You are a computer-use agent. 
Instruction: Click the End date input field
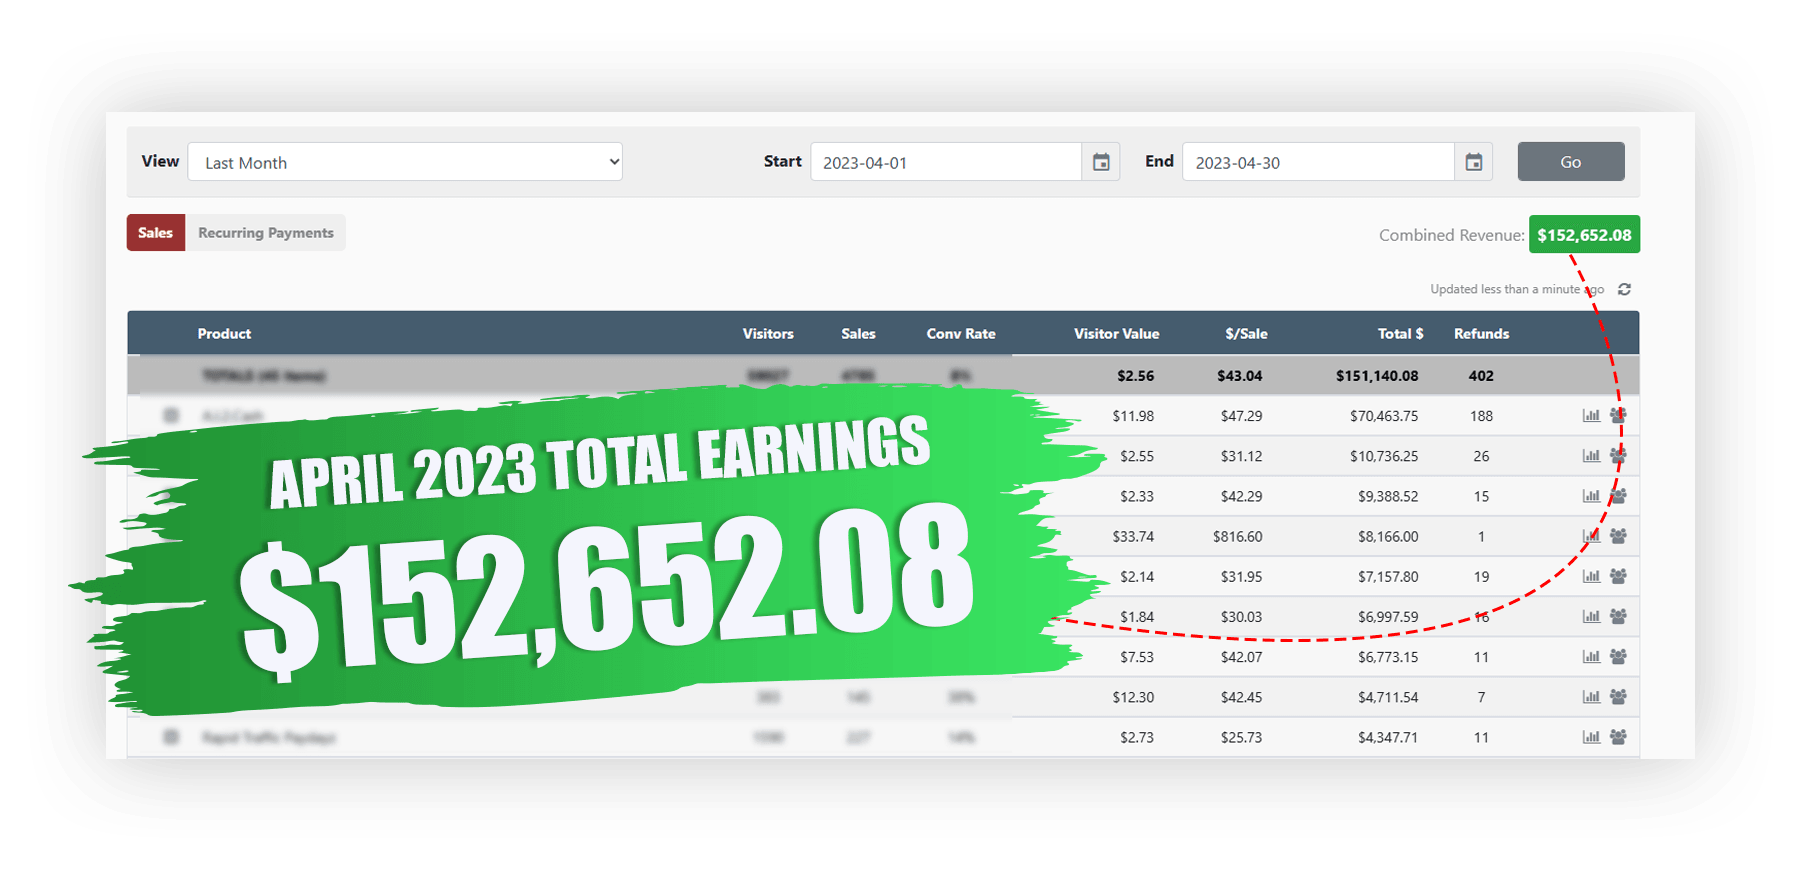(x=1317, y=162)
